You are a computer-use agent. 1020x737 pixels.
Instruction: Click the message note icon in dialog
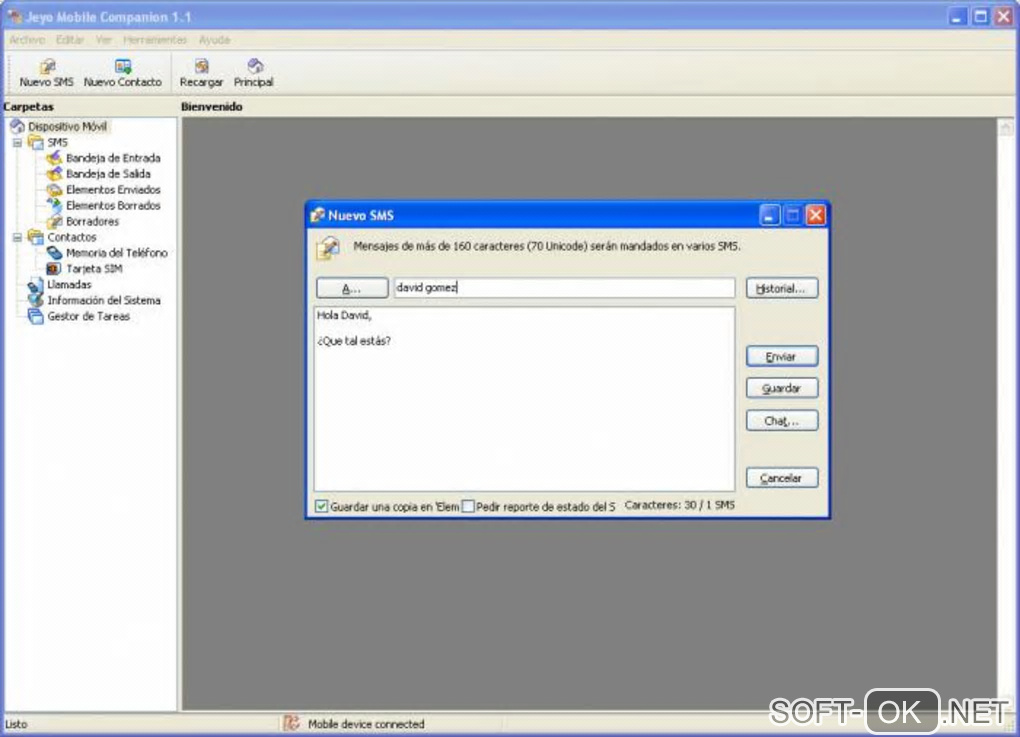(329, 248)
